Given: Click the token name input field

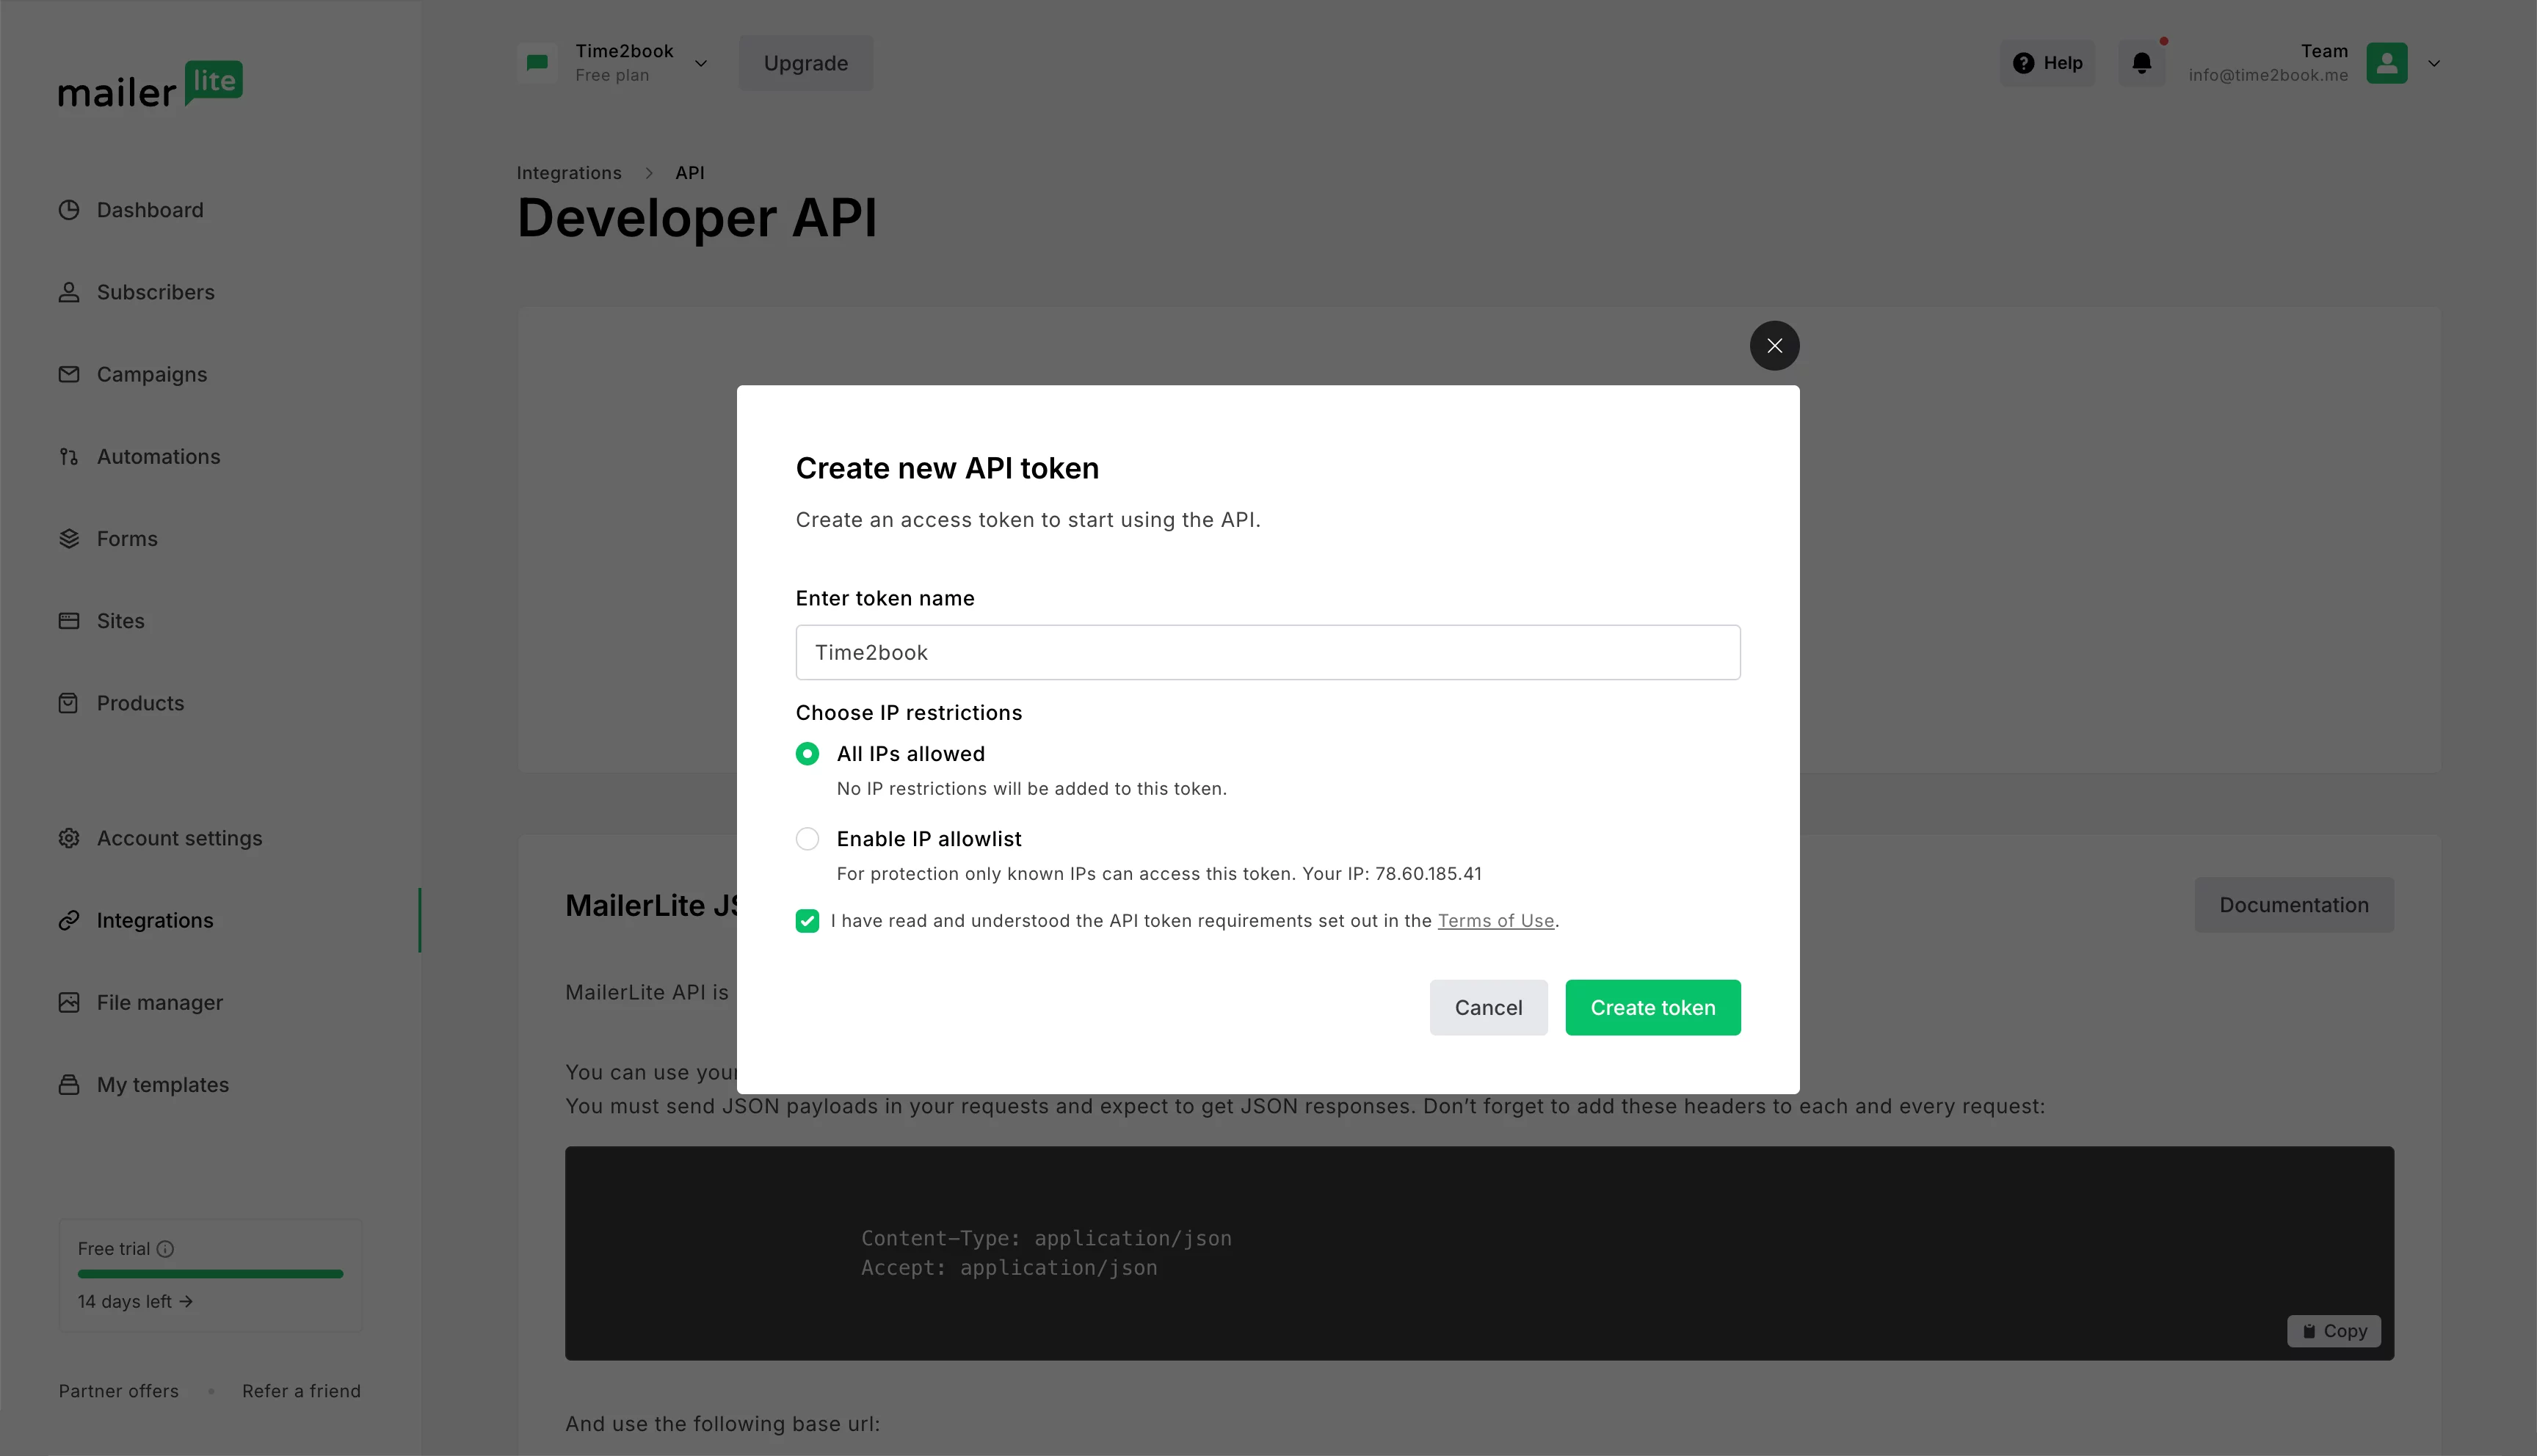Looking at the screenshot, I should click(x=1267, y=653).
